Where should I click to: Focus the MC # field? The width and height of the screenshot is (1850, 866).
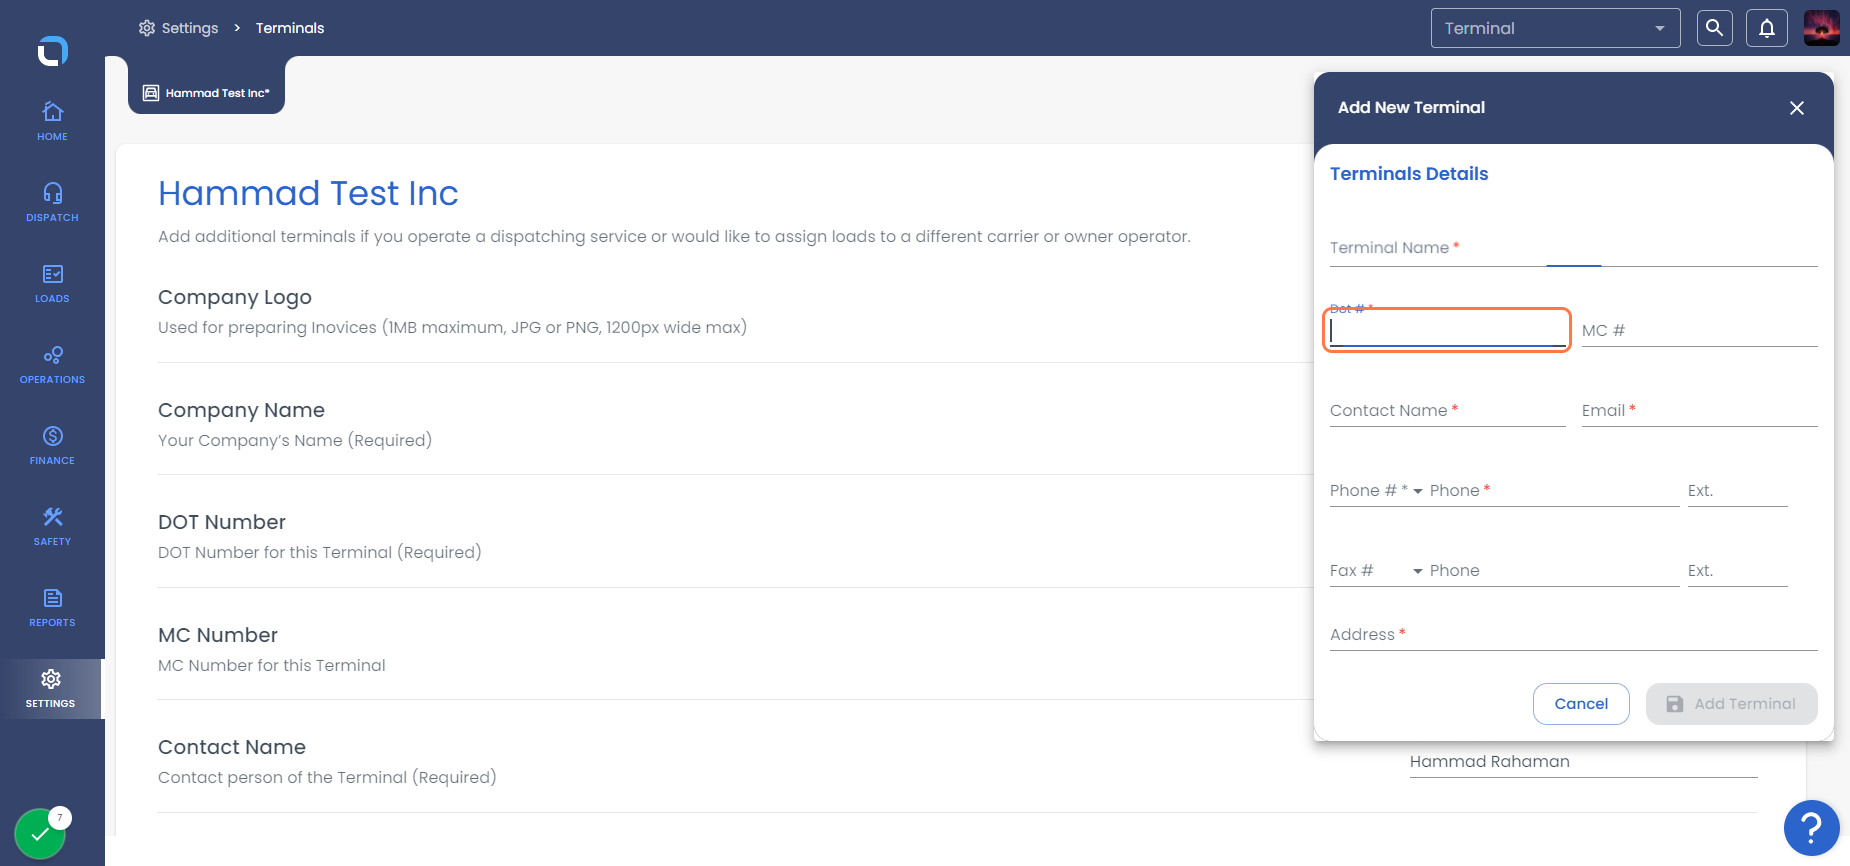(x=1699, y=331)
